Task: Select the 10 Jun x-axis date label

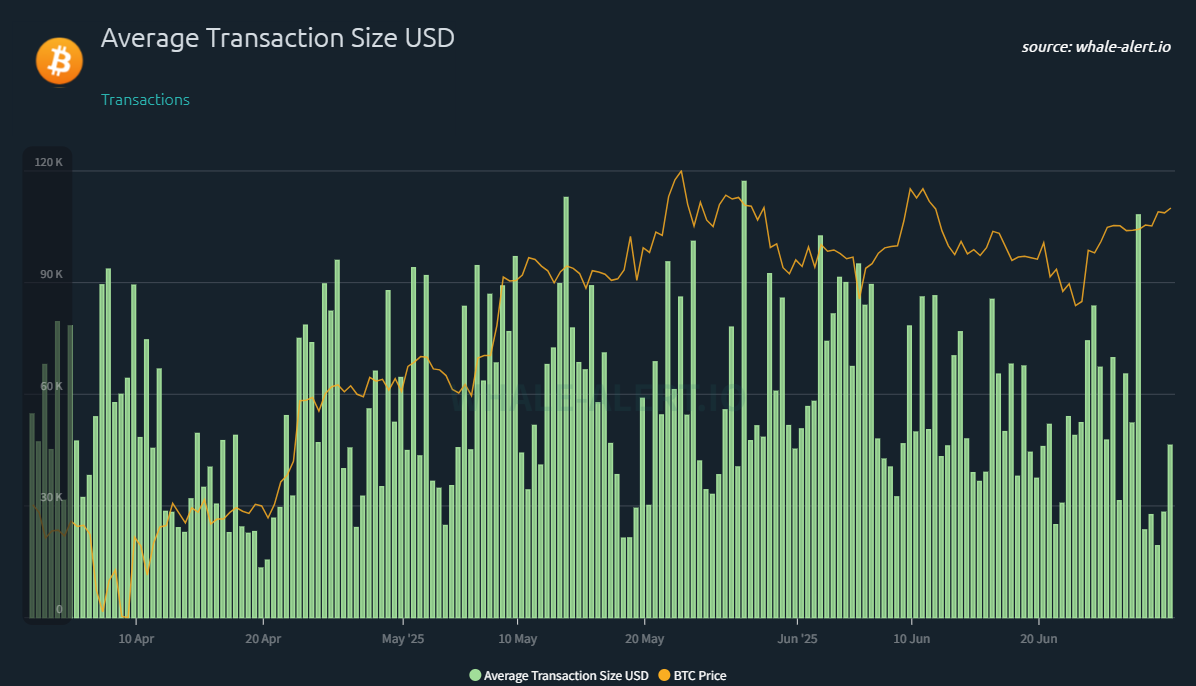Action: tap(911, 638)
